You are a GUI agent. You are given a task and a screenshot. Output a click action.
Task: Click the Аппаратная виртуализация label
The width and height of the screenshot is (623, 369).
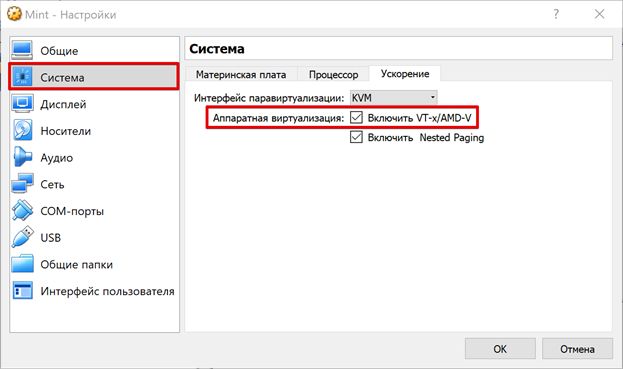coord(278,118)
